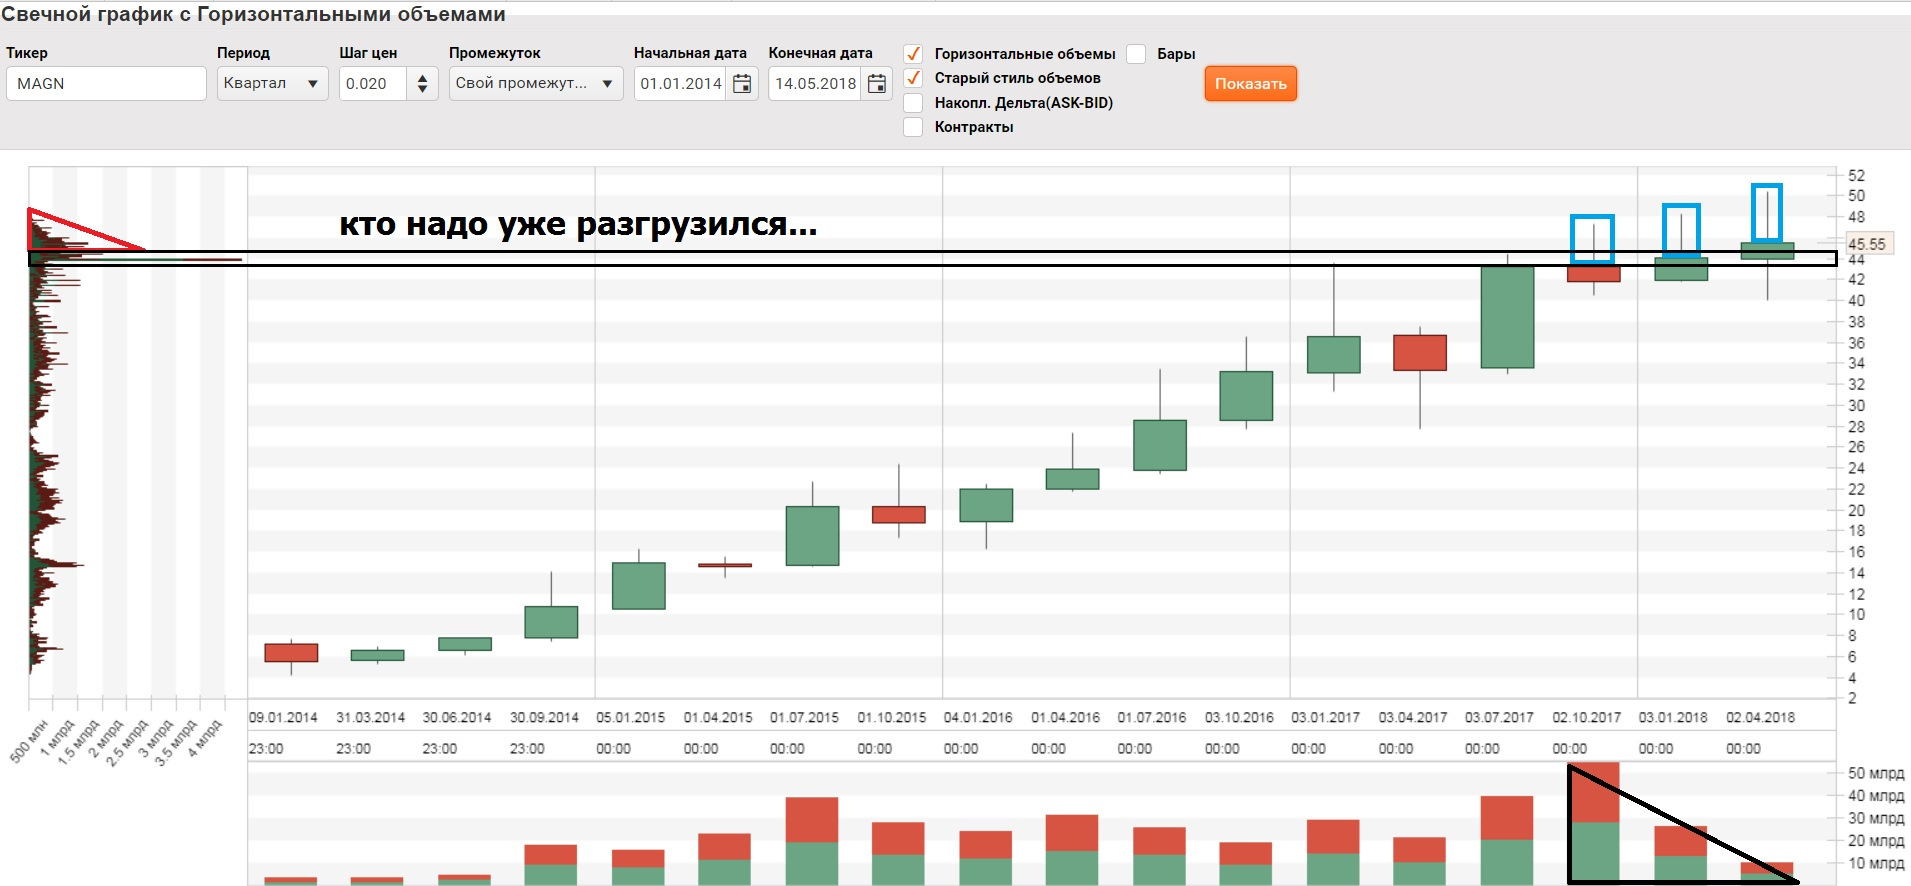The width and height of the screenshot is (1911, 886).
Task: Click the 02.04.2018 date axis label
Action: 1760,718
